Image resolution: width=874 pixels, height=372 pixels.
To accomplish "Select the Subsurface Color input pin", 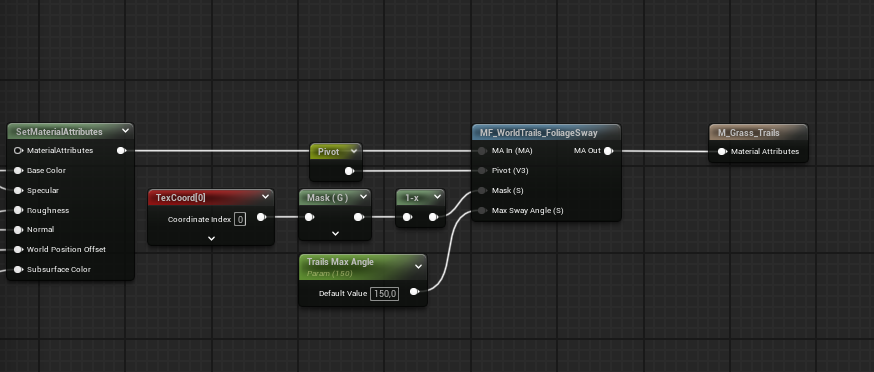I will coord(18,269).
